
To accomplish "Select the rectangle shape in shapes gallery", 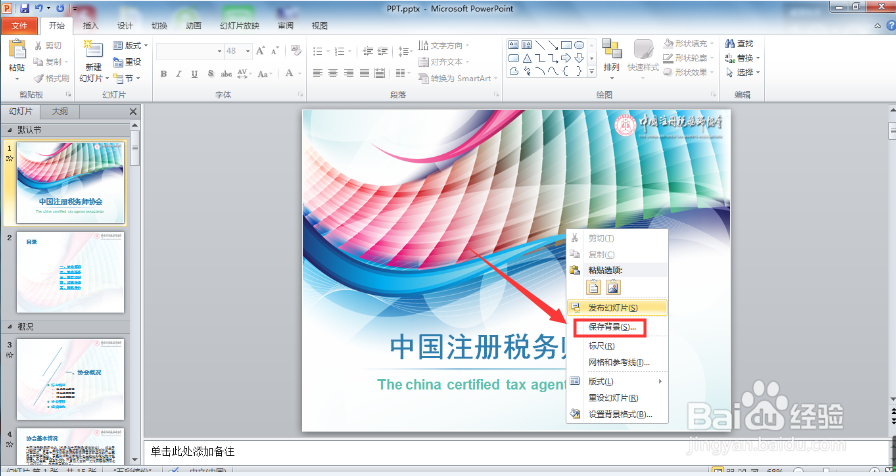I will coord(566,45).
